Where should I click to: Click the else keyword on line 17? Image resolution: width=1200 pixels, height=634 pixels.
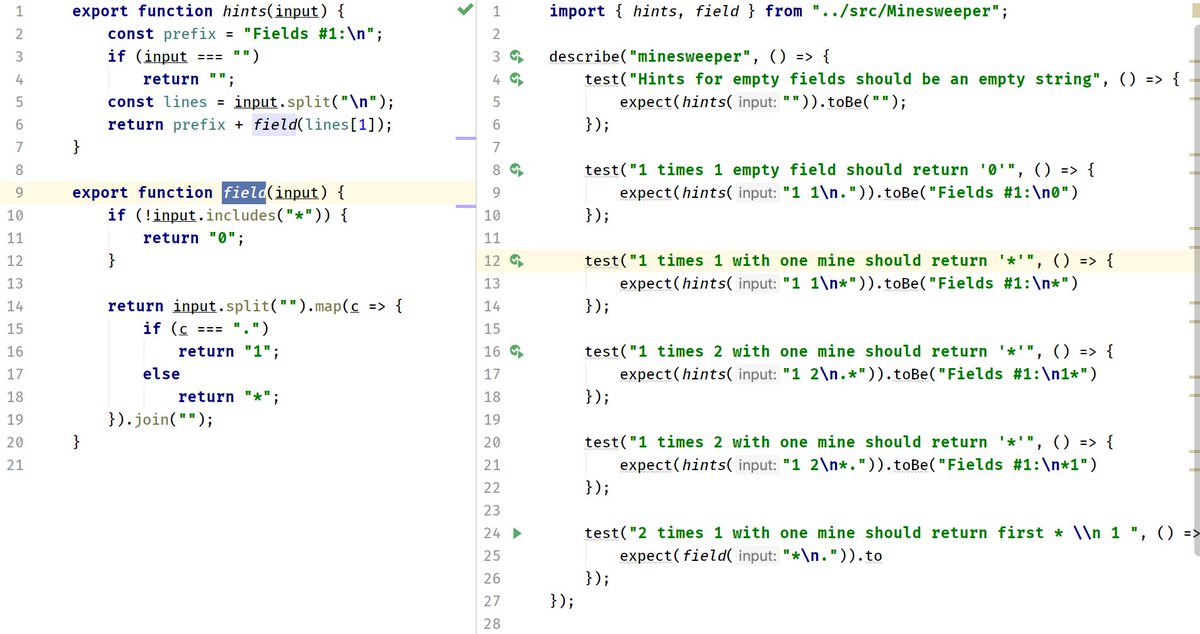coord(161,374)
